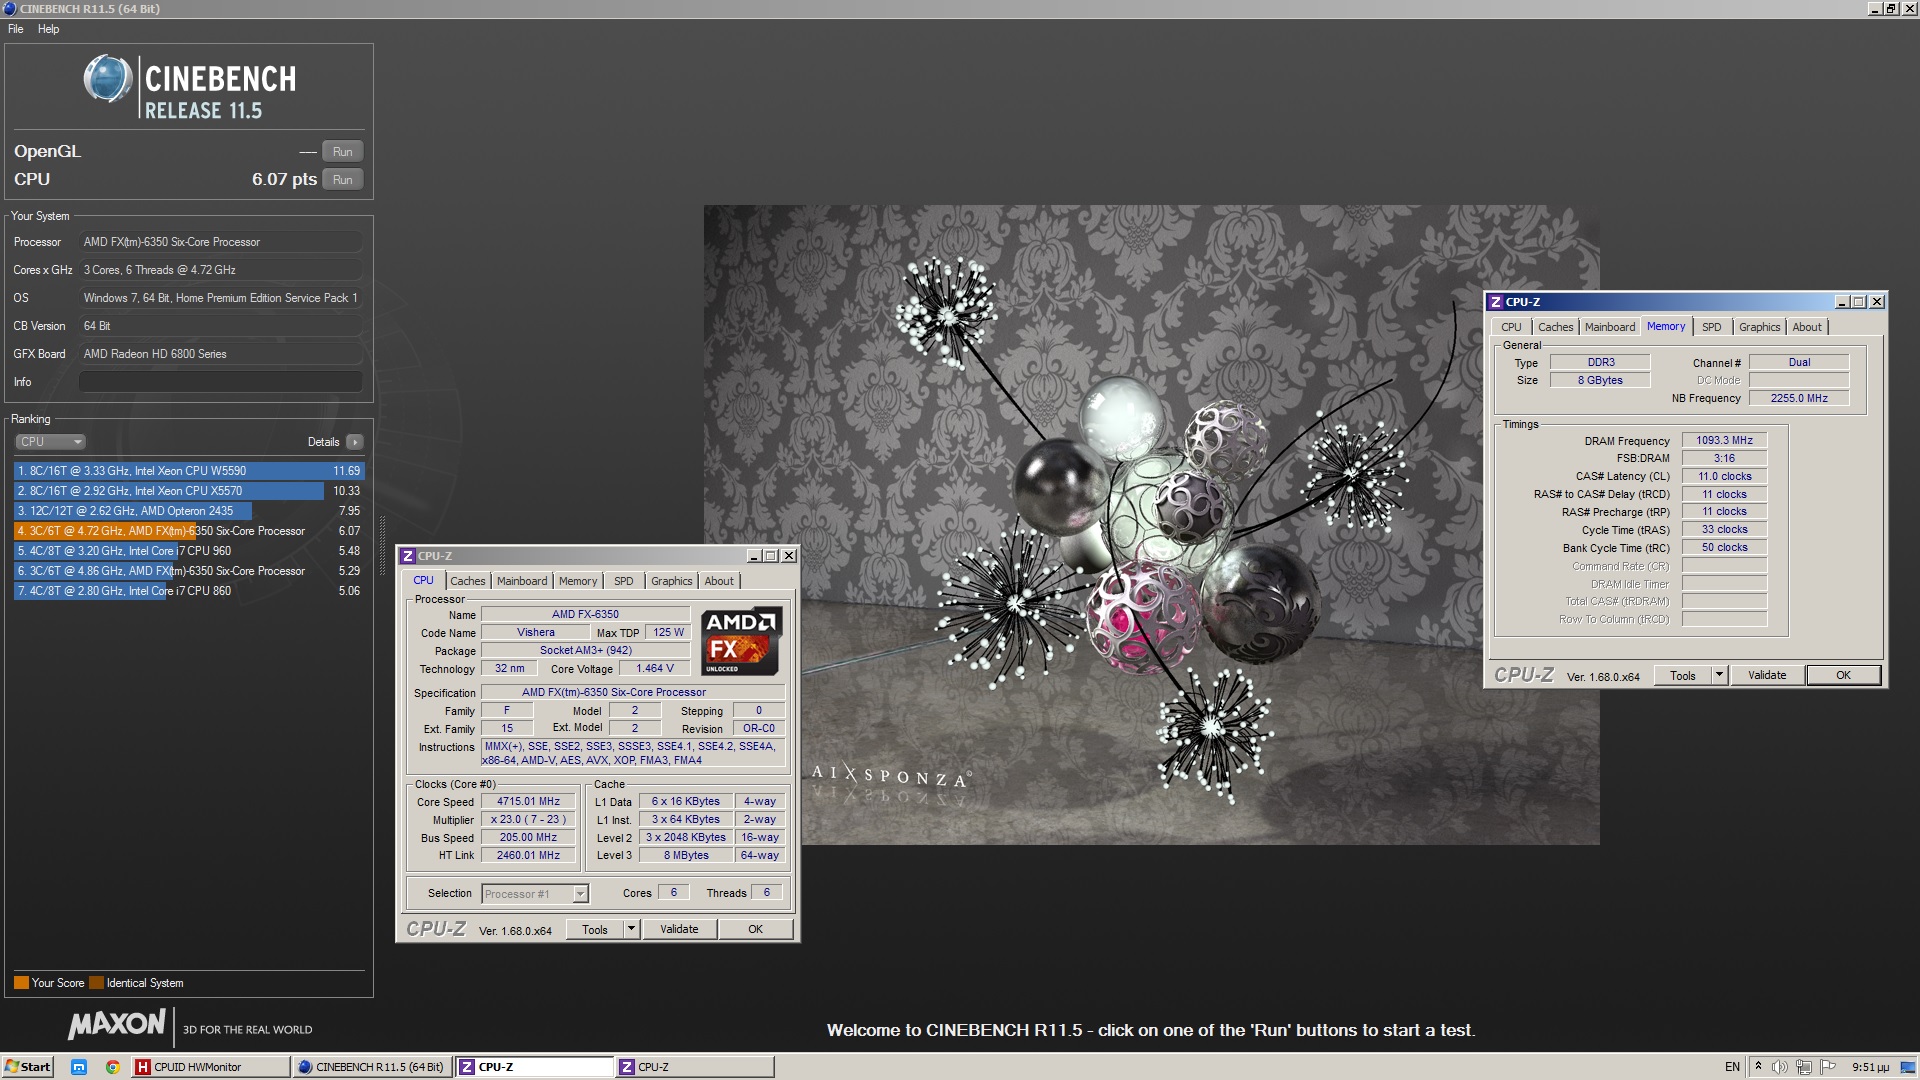The image size is (1920, 1080).
Task: Select ranking entry Intel Core i7 CPU 860
Action: tap(189, 591)
